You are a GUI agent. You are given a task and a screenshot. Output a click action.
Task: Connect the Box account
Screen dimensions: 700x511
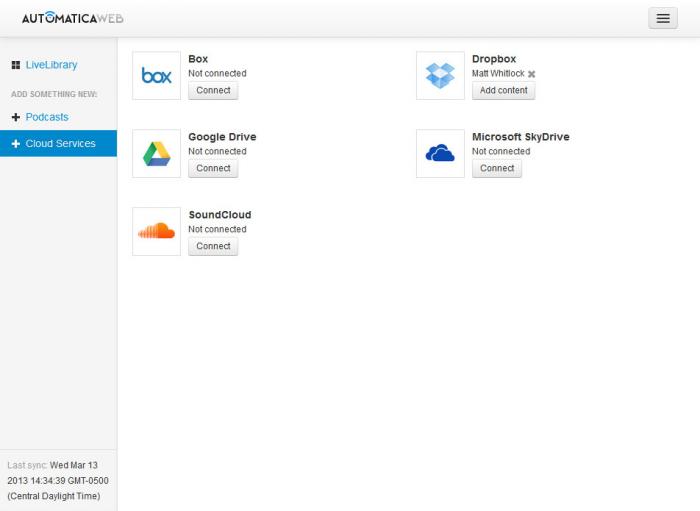(x=213, y=91)
